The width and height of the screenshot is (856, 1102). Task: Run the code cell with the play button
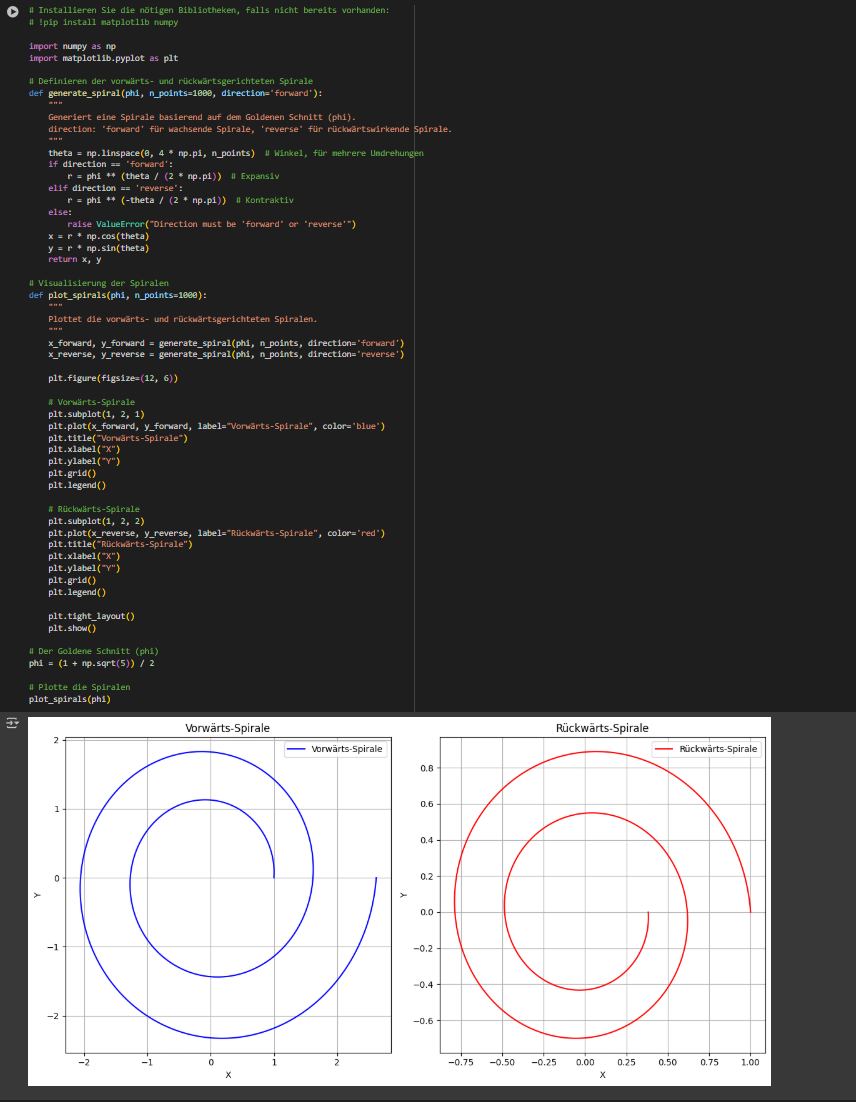point(13,10)
